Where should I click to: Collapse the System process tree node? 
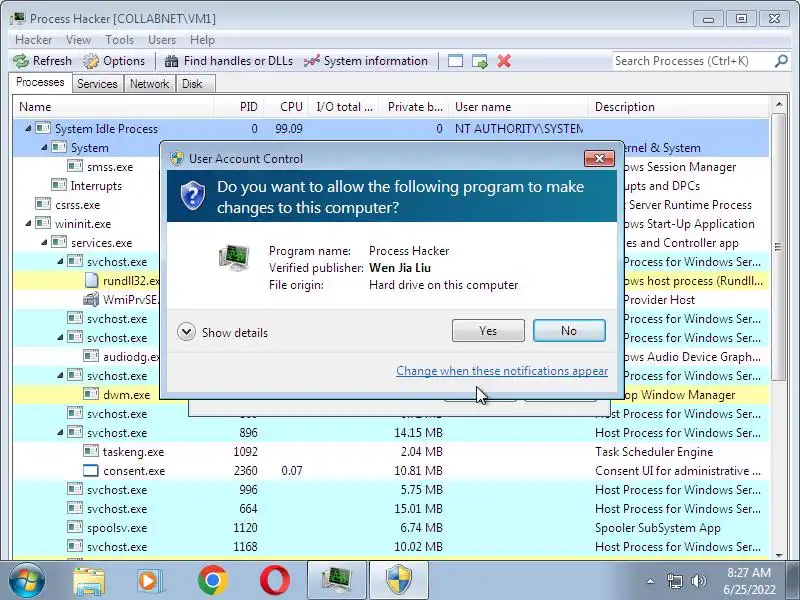(x=44, y=147)
